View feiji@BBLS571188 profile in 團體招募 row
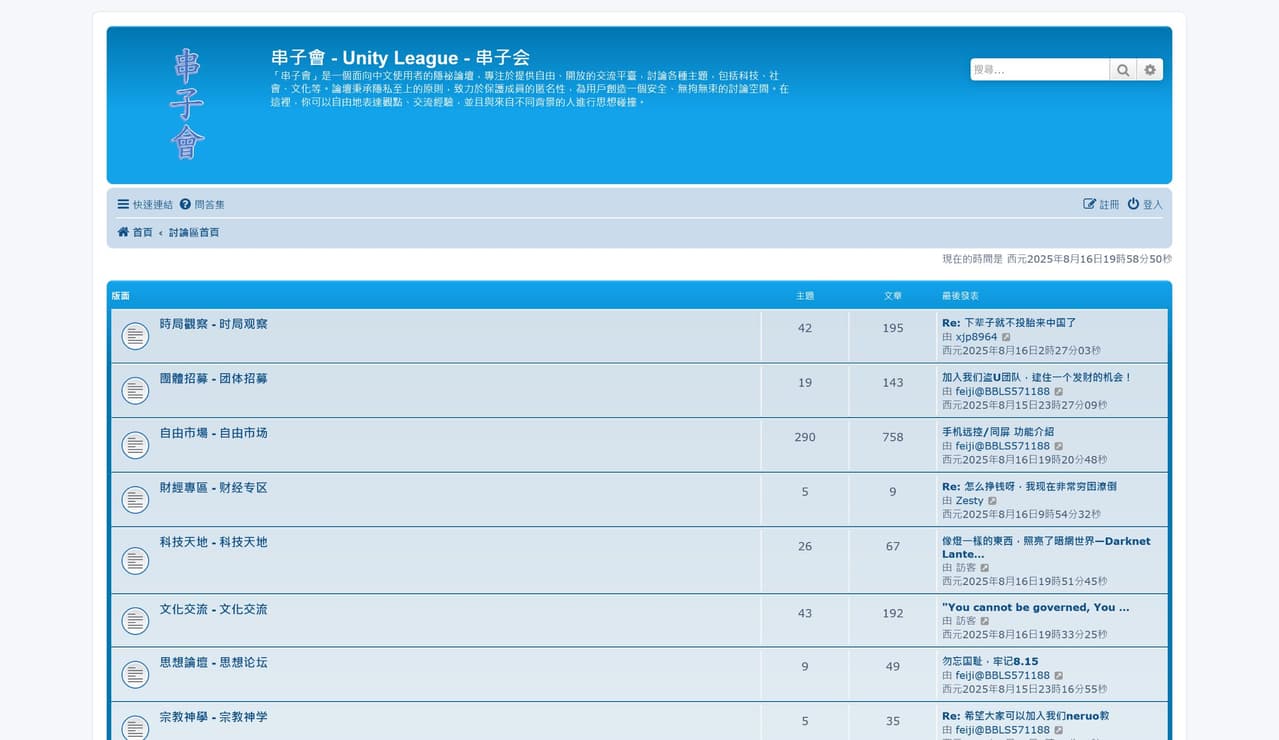 pos(1002,391)
